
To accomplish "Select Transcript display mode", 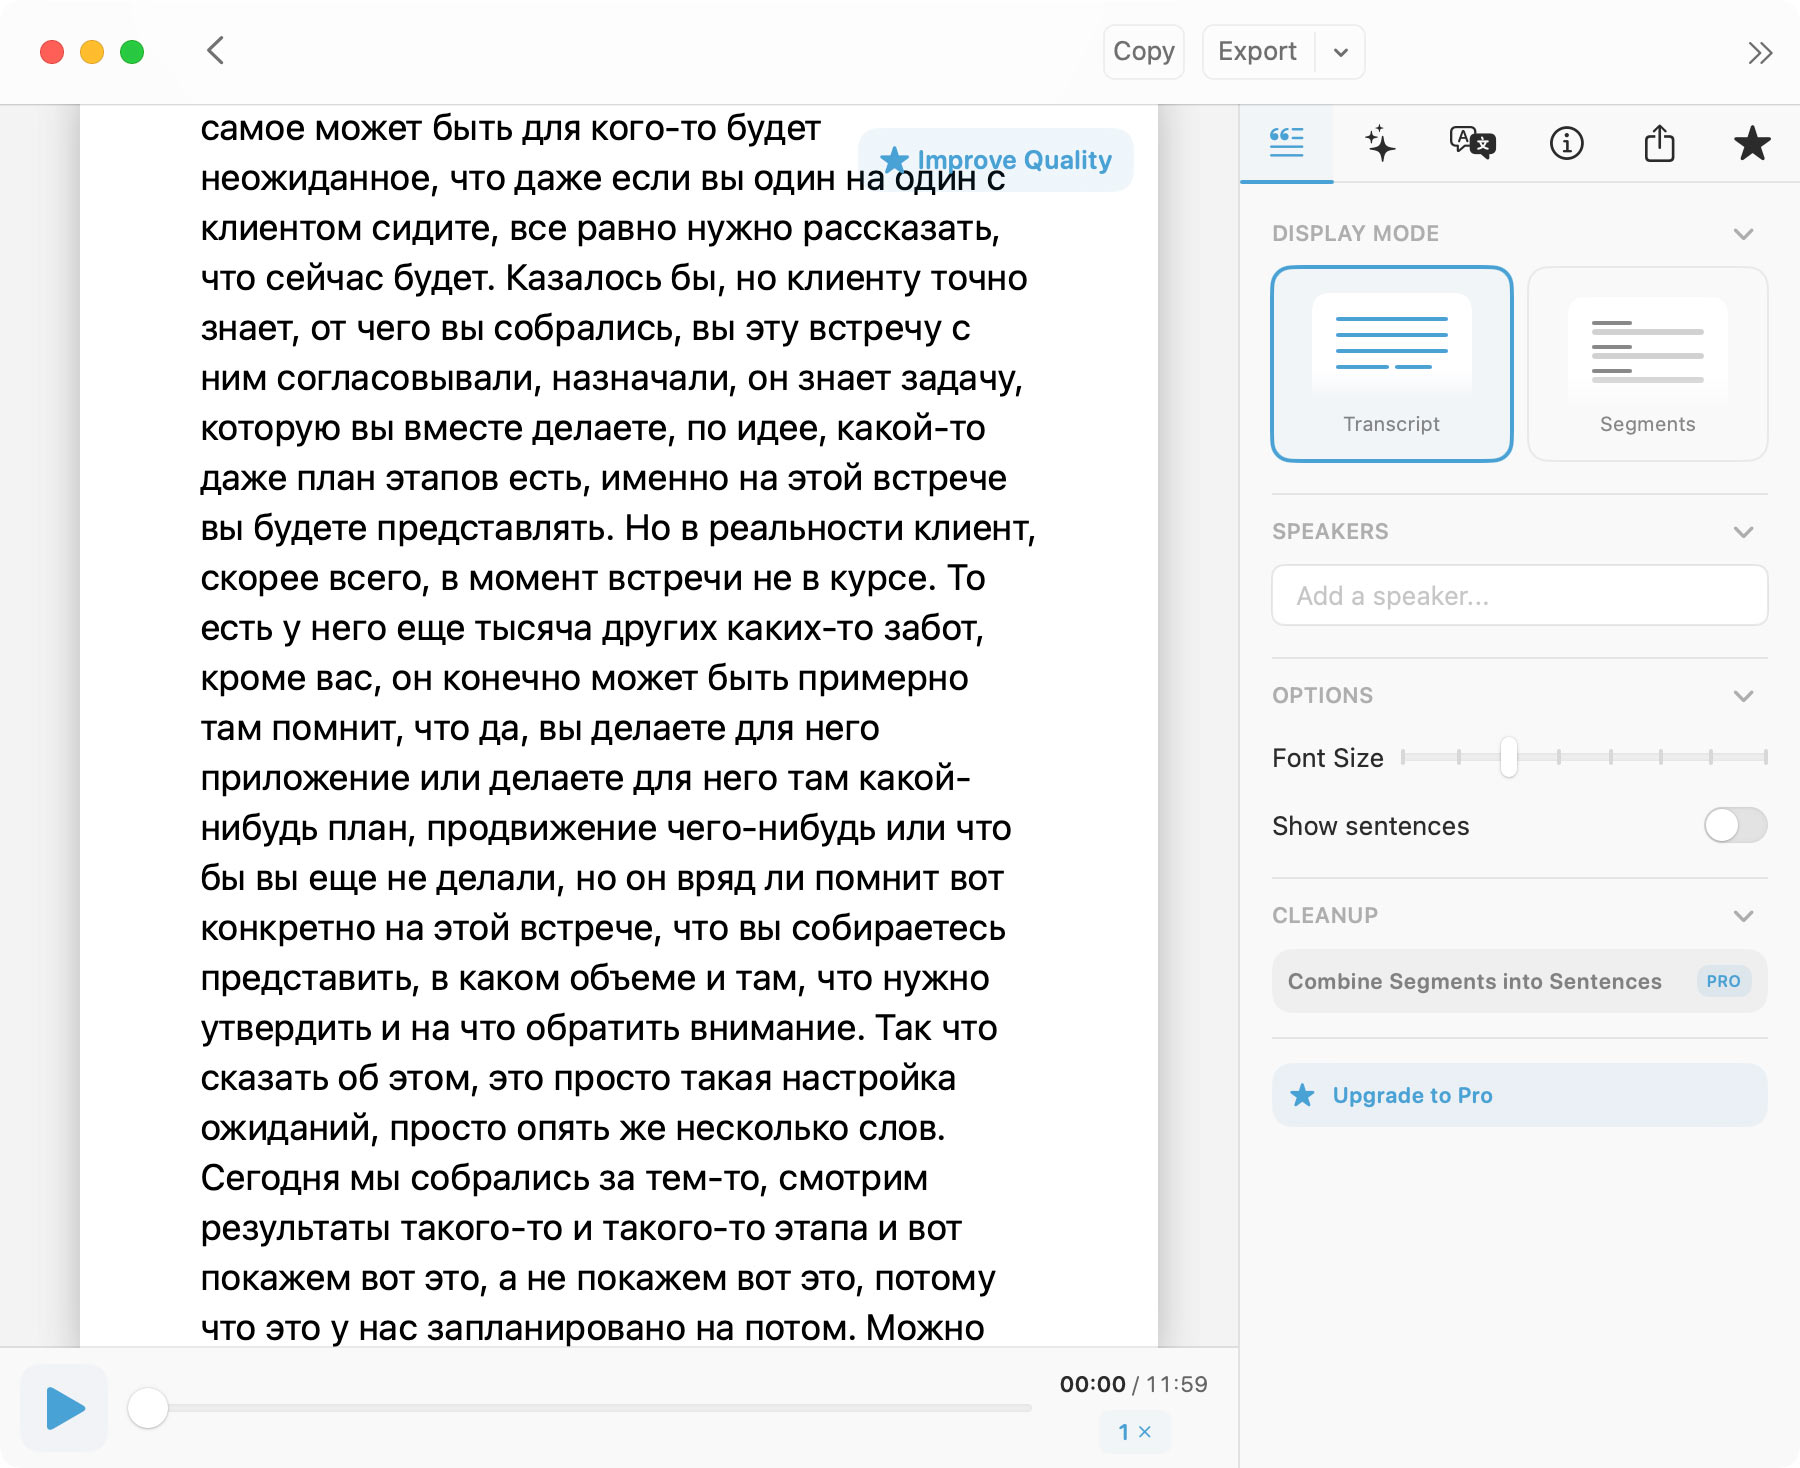I will pos(1391,364).
